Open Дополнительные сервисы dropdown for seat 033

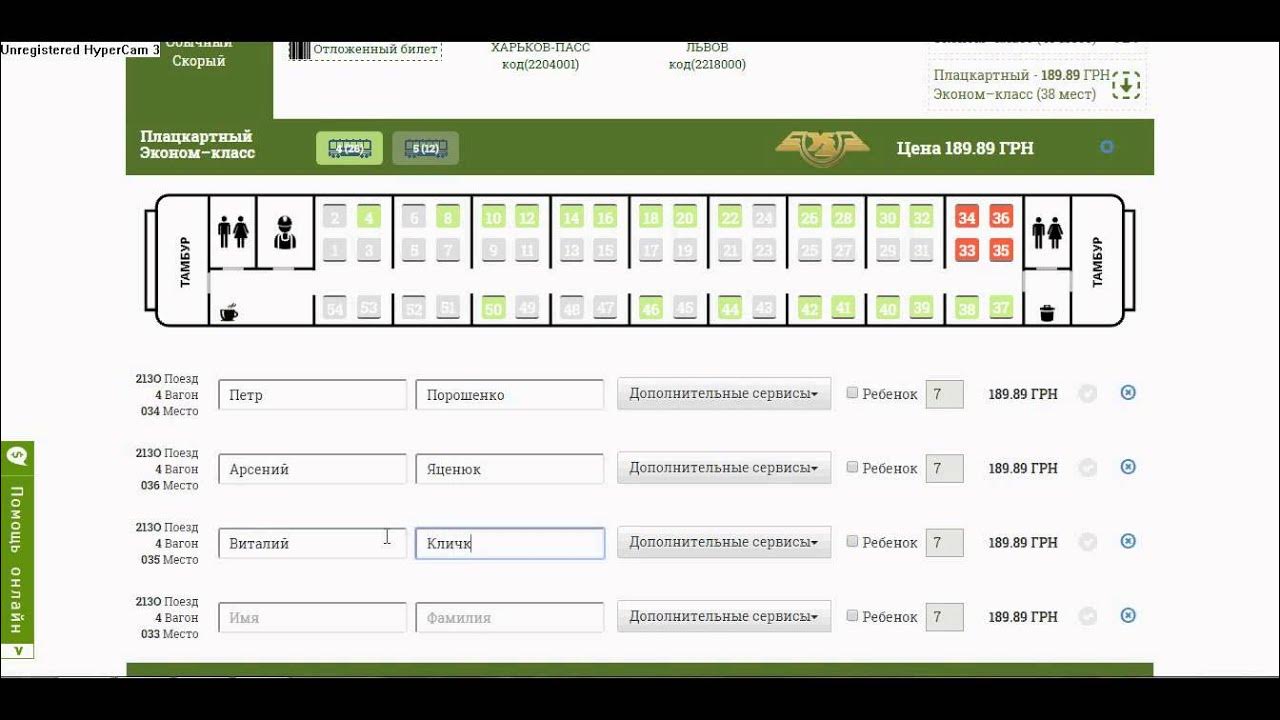[724, 616]
